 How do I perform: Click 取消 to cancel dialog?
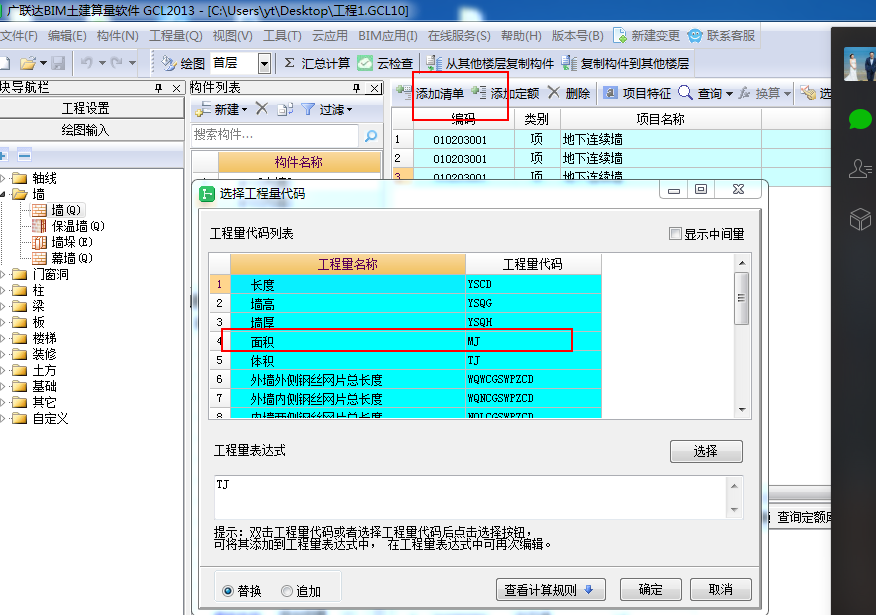coord(720,590)
